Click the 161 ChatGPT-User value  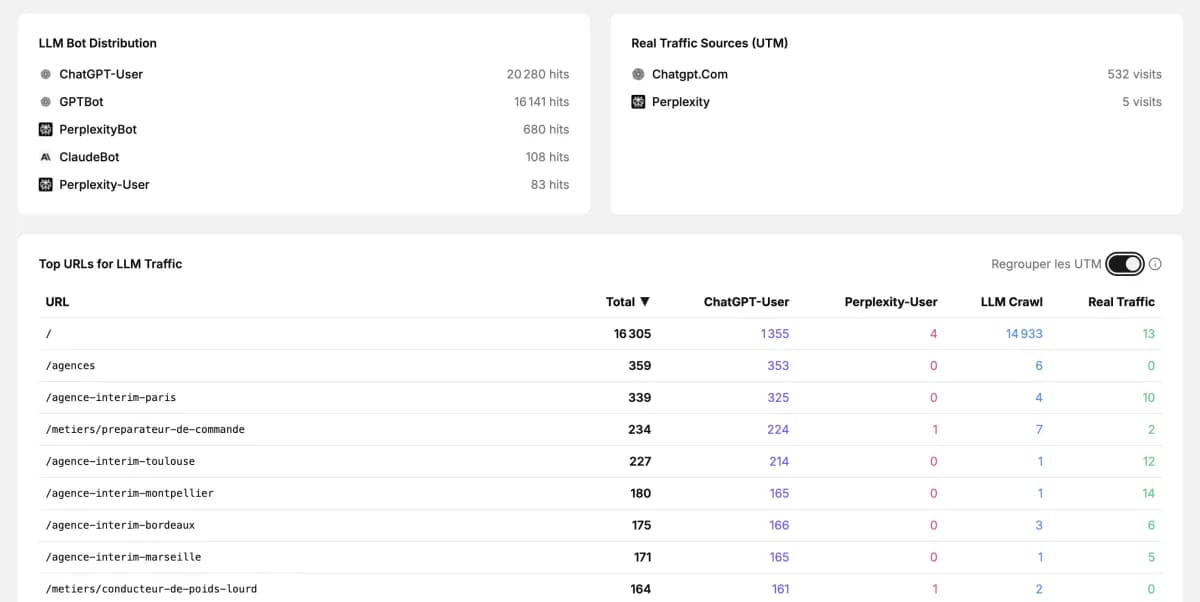tap(780, 589)
